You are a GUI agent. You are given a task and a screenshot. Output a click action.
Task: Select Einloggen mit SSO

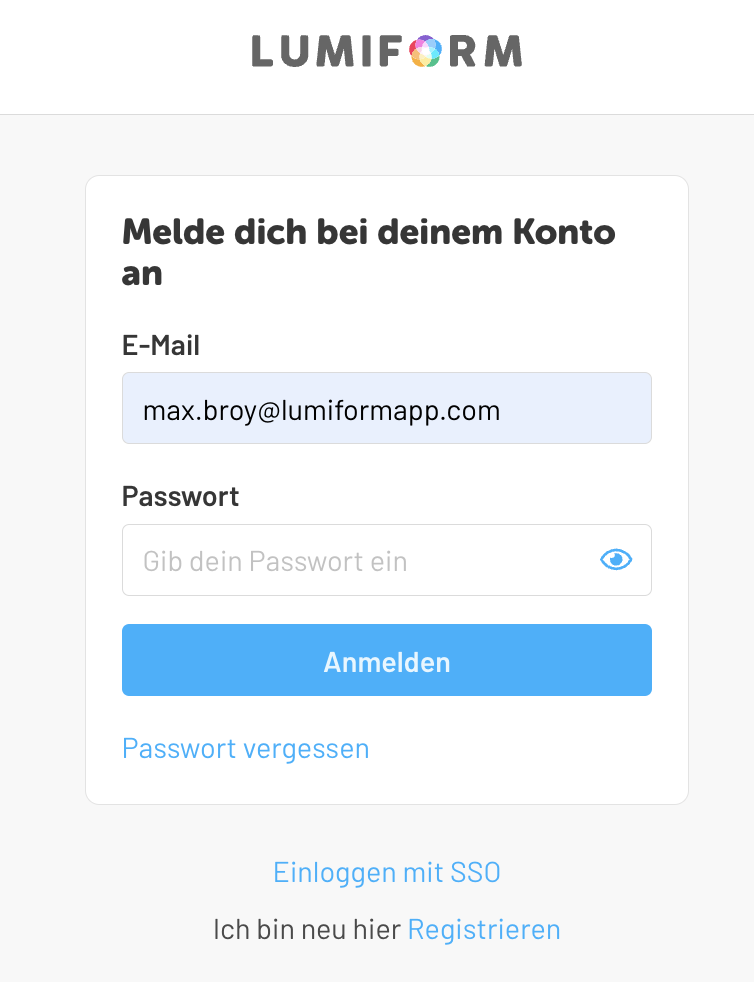point(387,872)
